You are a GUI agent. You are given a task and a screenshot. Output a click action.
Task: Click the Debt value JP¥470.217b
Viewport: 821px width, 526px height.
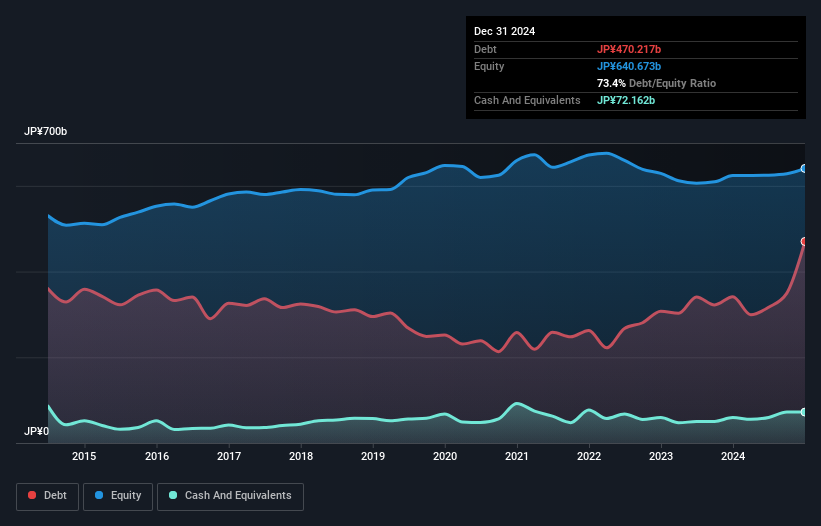(629, 49)
